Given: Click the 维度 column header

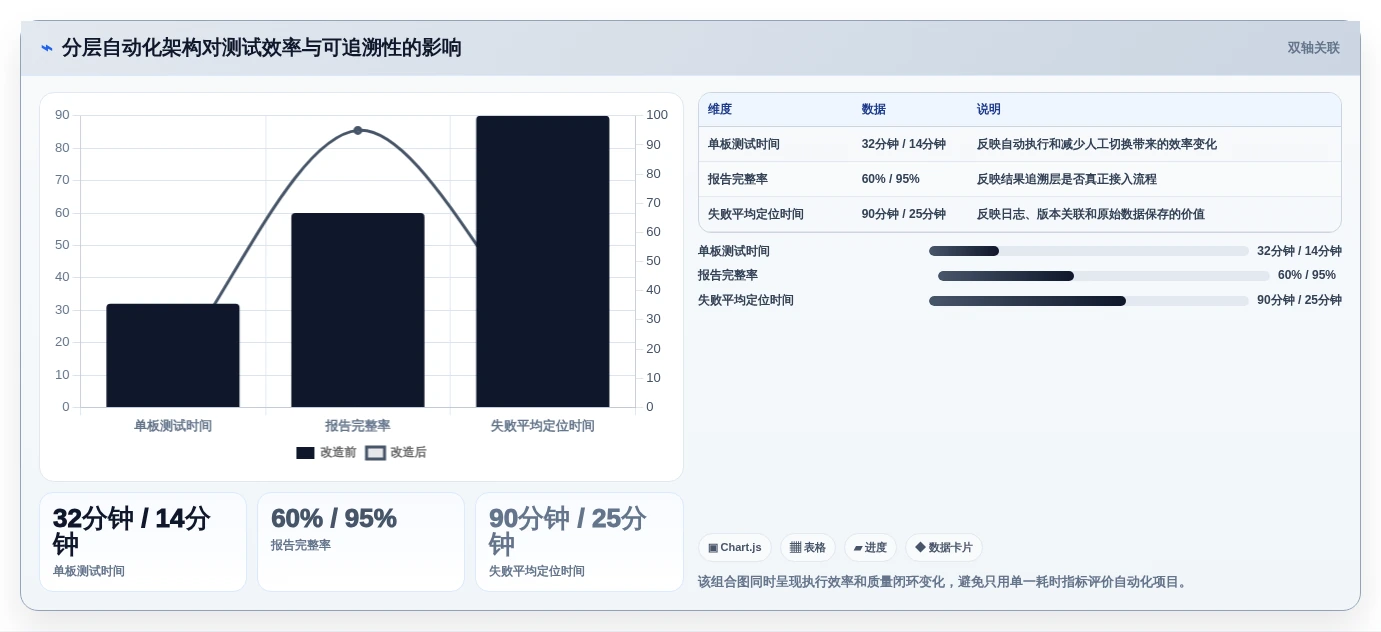Looking at the screenshot, I should [x=720, y=110].
